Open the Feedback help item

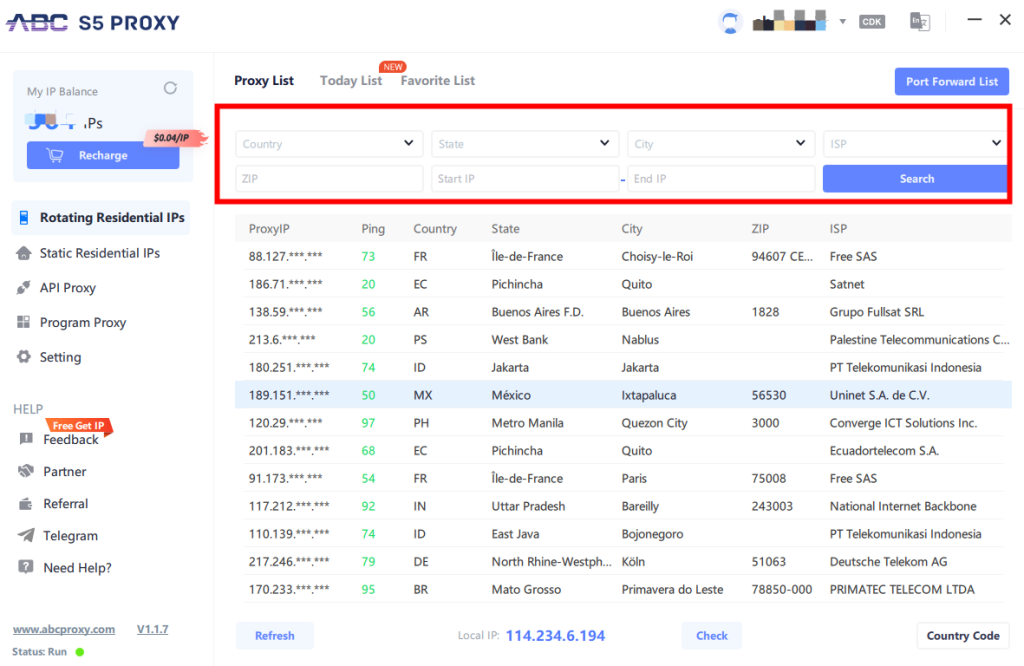(x=71, y=439)
